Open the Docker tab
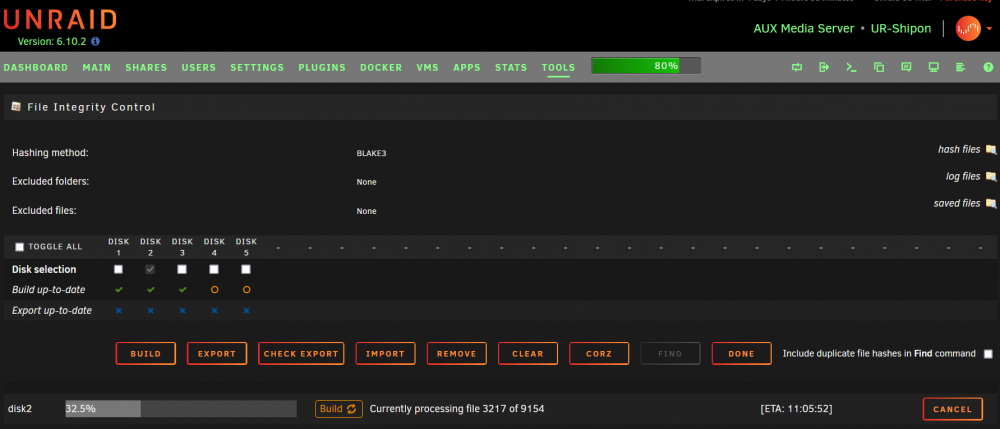Image resolution: width=1000 pixels, height=429 pixels. click(381, 68)
